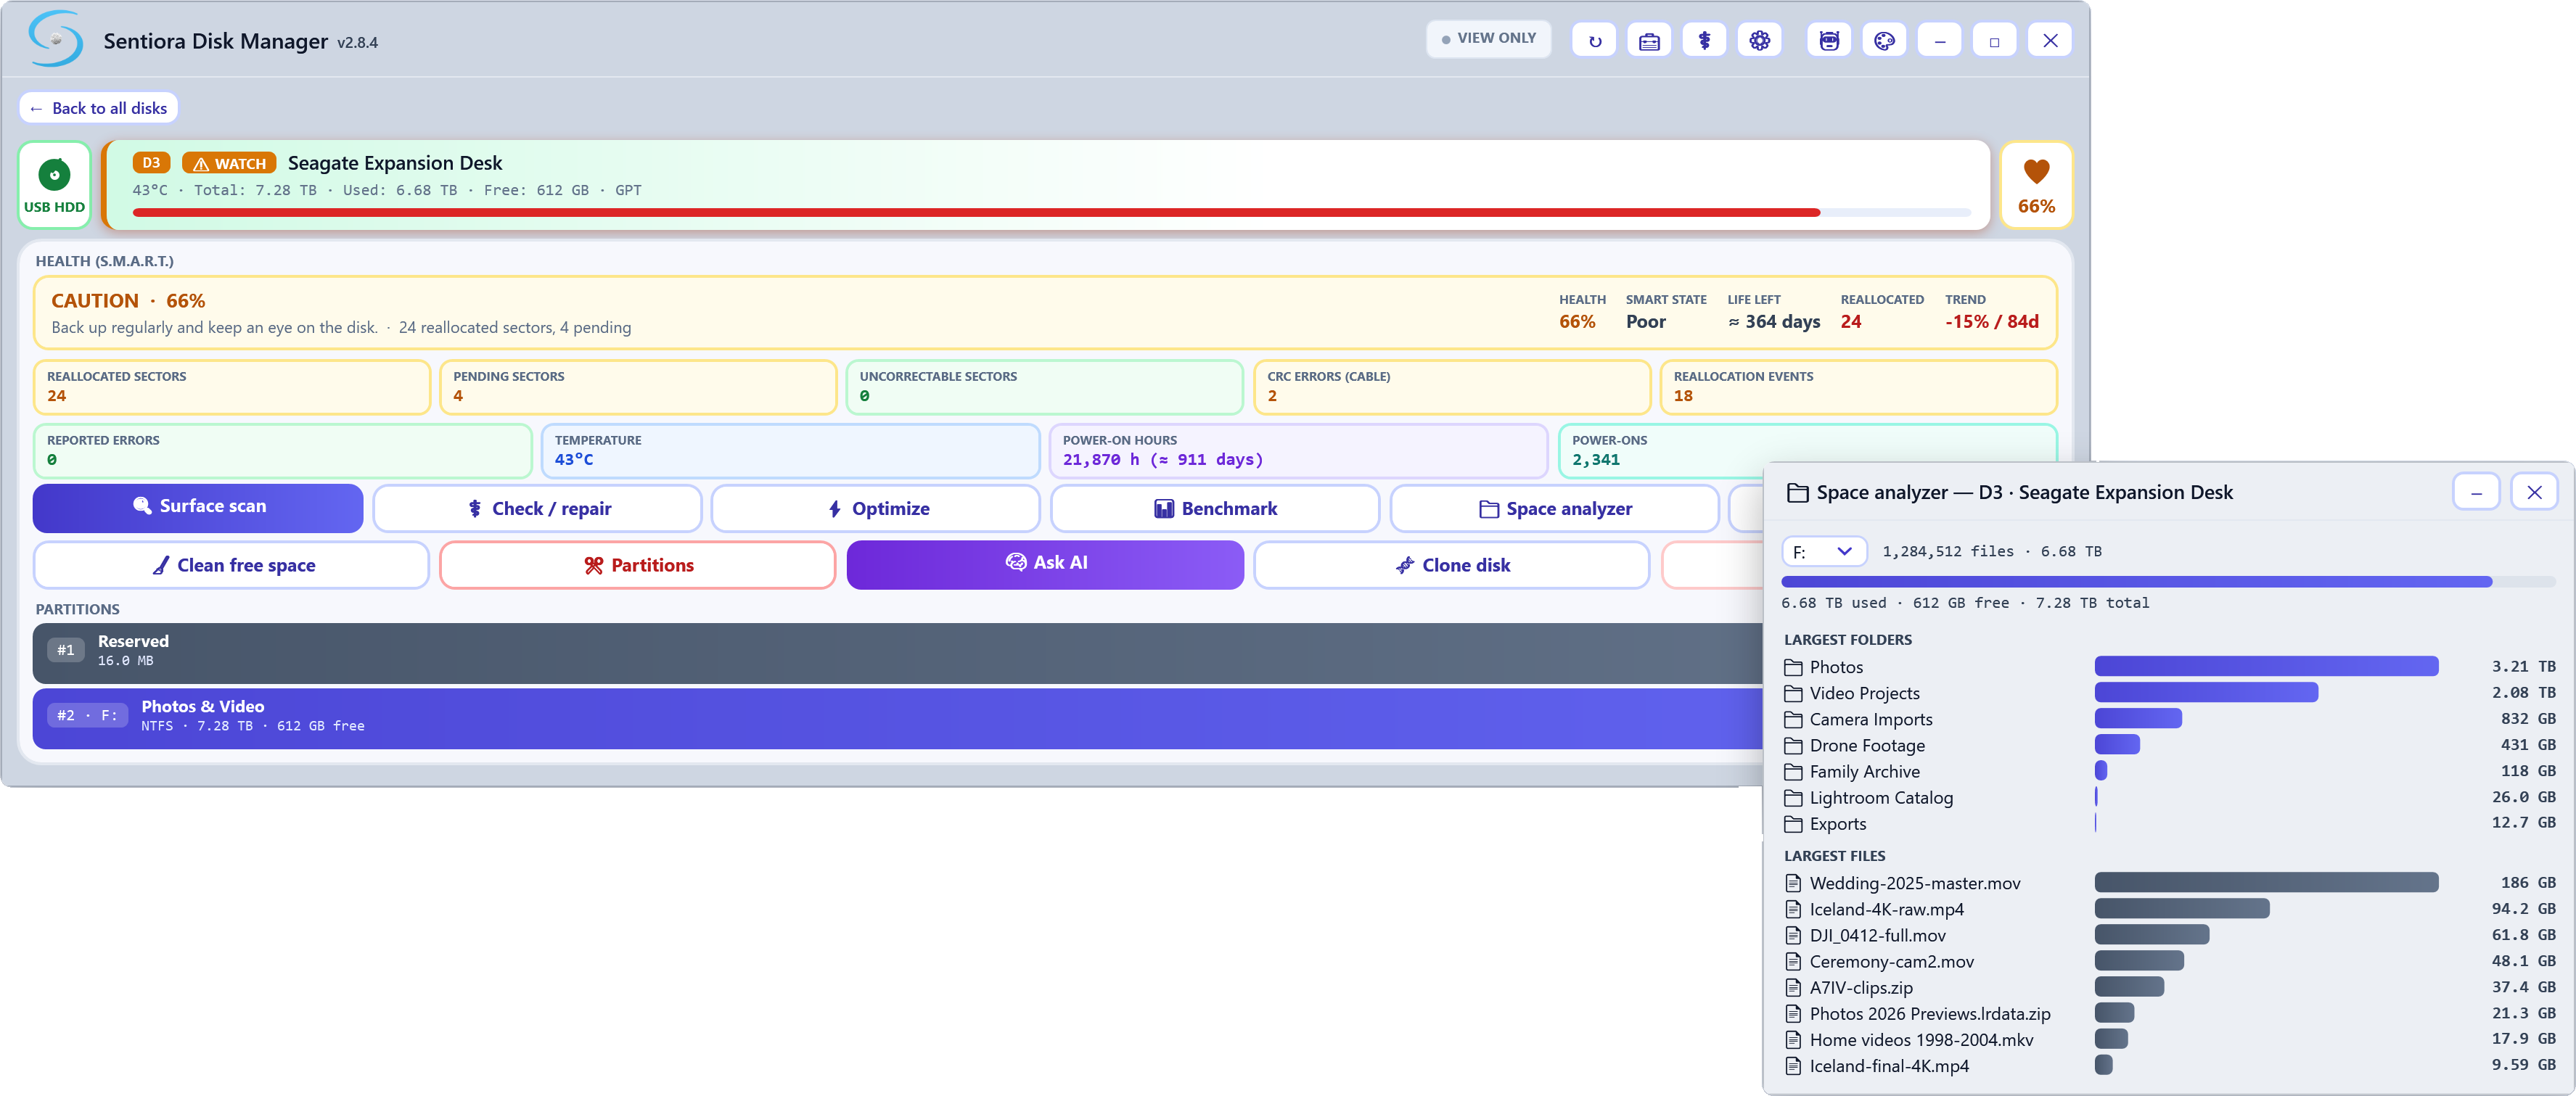Click the Photos folder row

(x=2169, y=667)
